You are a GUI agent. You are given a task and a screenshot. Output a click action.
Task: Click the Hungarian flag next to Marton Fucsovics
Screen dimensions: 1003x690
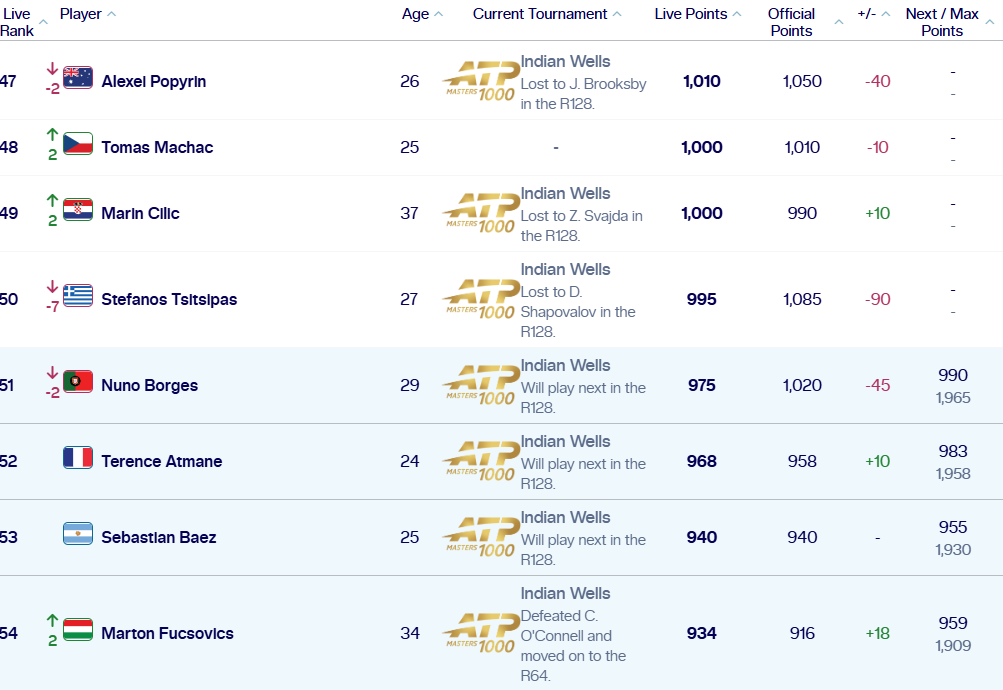77,630
